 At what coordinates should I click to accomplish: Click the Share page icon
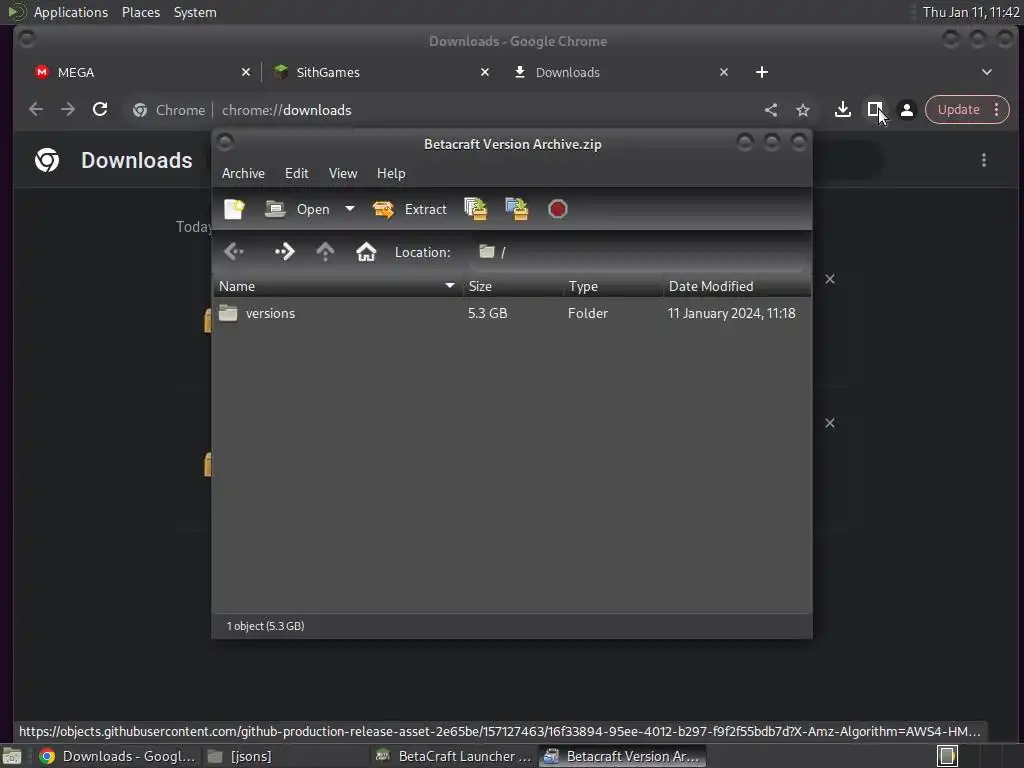click(x=771, y=110)
